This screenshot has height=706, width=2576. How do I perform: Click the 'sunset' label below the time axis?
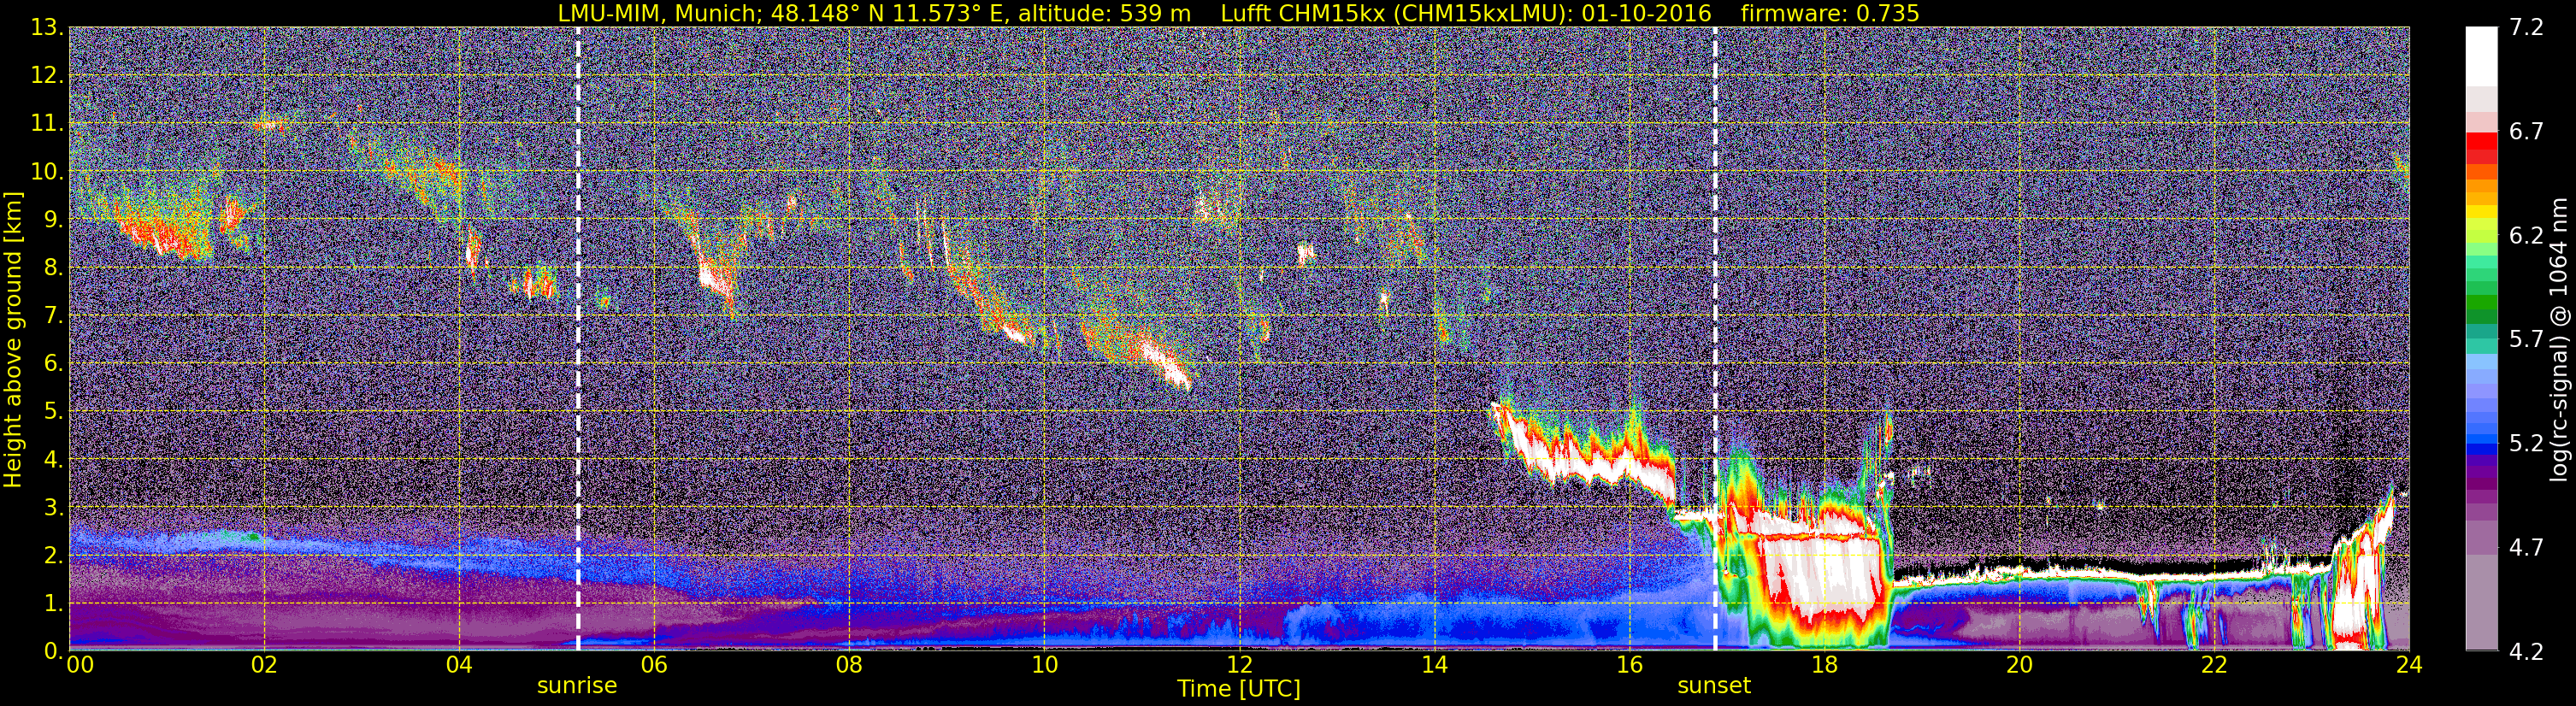click(x=1714, y=686)
